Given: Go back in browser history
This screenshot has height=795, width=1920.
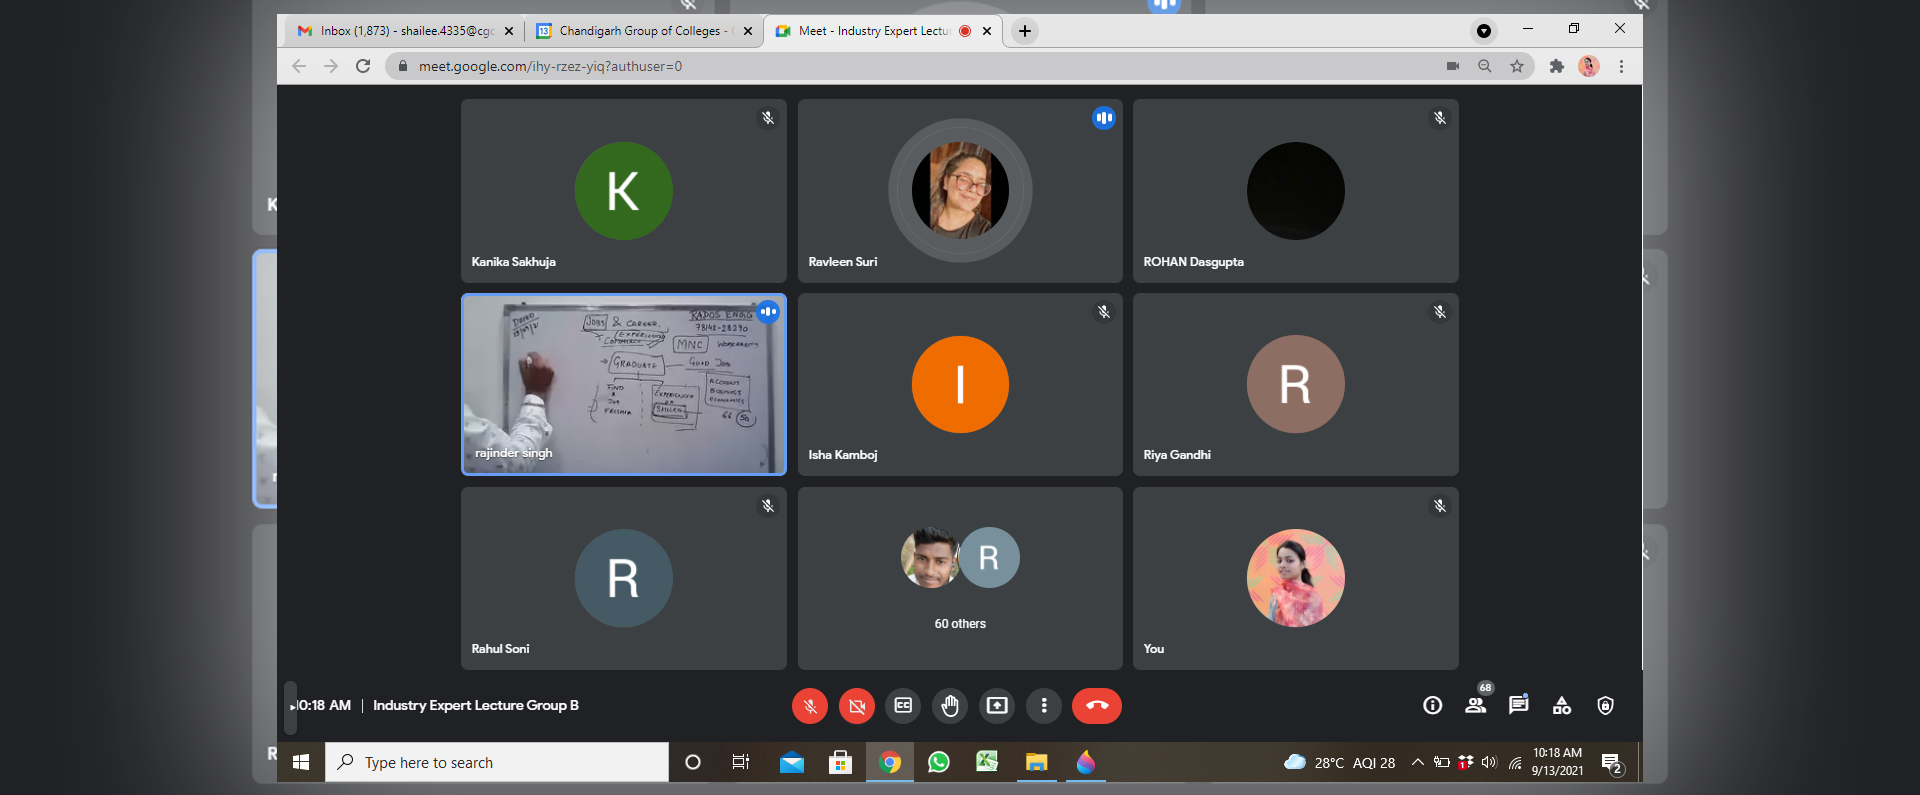Looking at the screenshot, I should [299, 66].
